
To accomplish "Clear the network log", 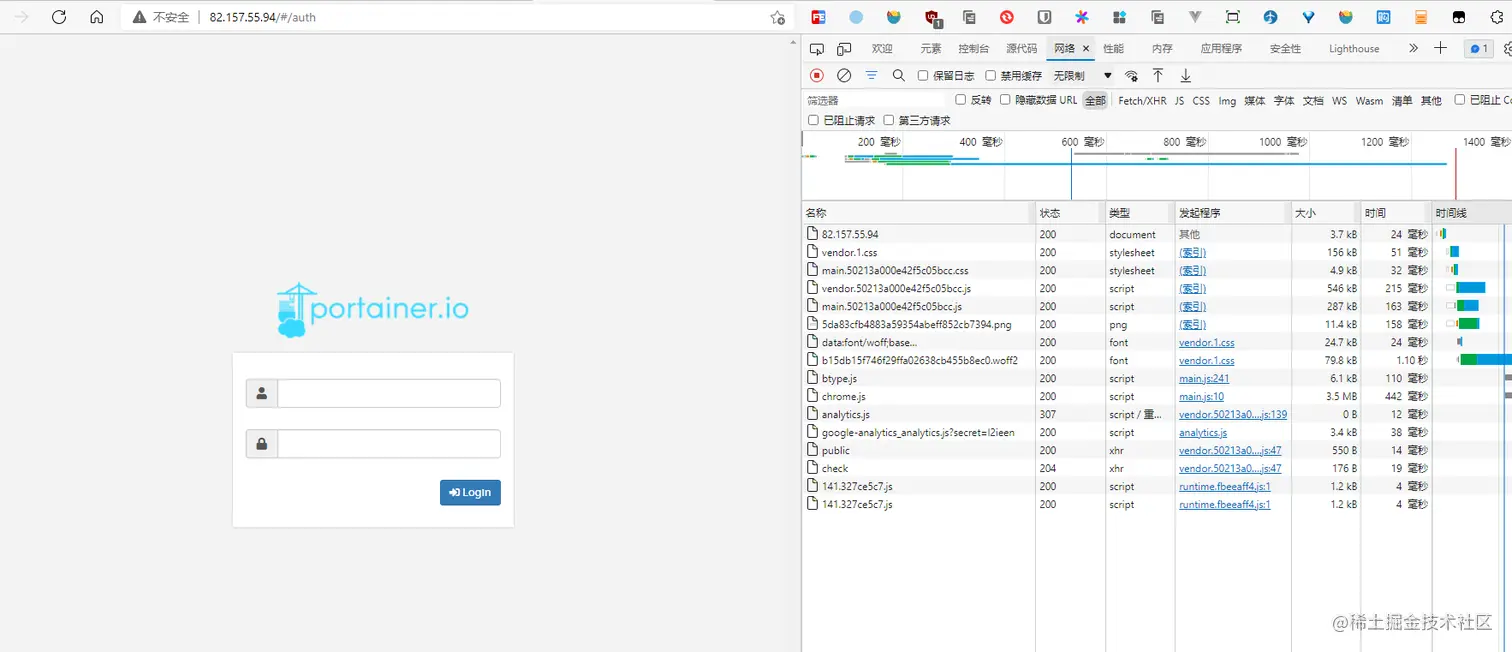I will tap(844, 75).
